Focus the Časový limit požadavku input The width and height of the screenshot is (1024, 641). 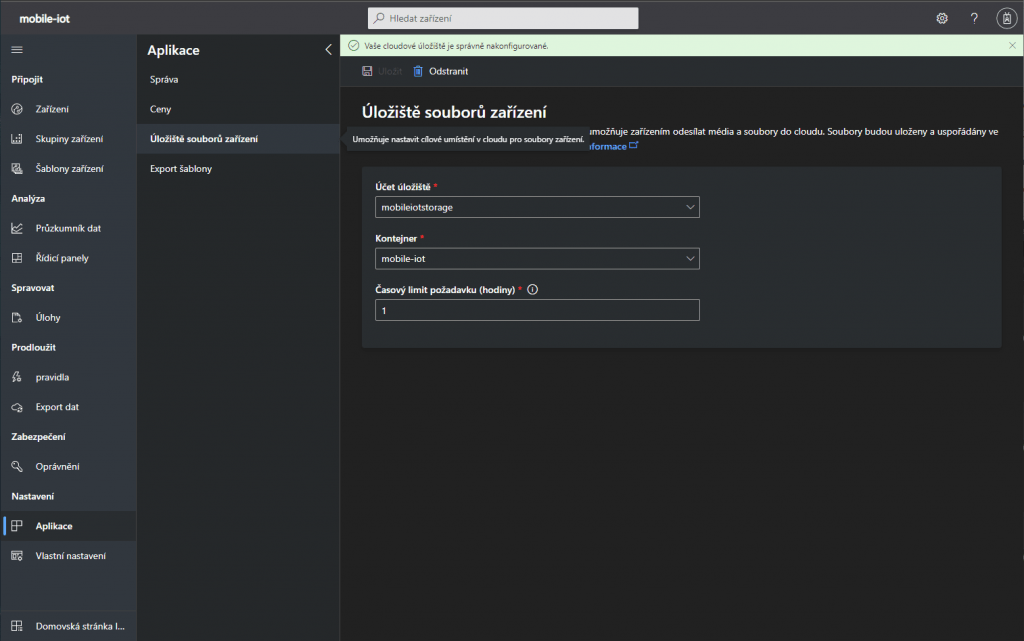pyautogui.click(x=537, y=310)
